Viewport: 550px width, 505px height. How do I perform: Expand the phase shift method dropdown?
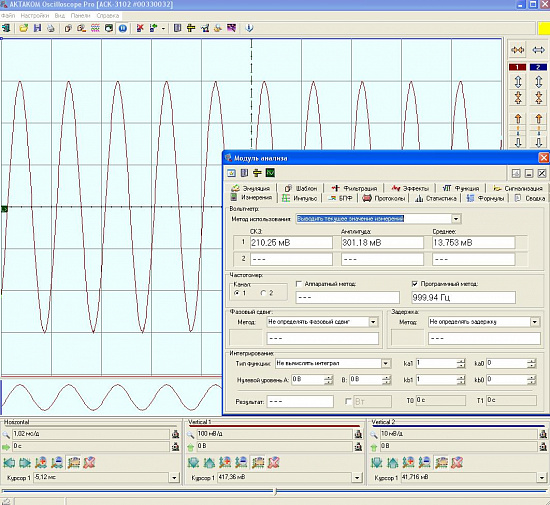(x=373, y=322)
